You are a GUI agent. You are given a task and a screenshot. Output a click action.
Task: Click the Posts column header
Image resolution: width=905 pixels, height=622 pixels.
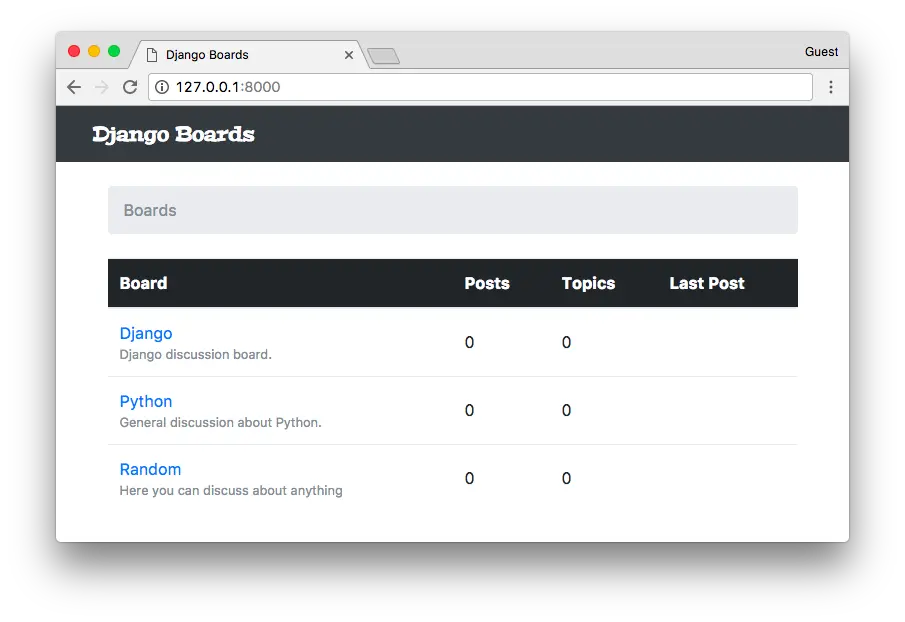(x=487, y=283)
